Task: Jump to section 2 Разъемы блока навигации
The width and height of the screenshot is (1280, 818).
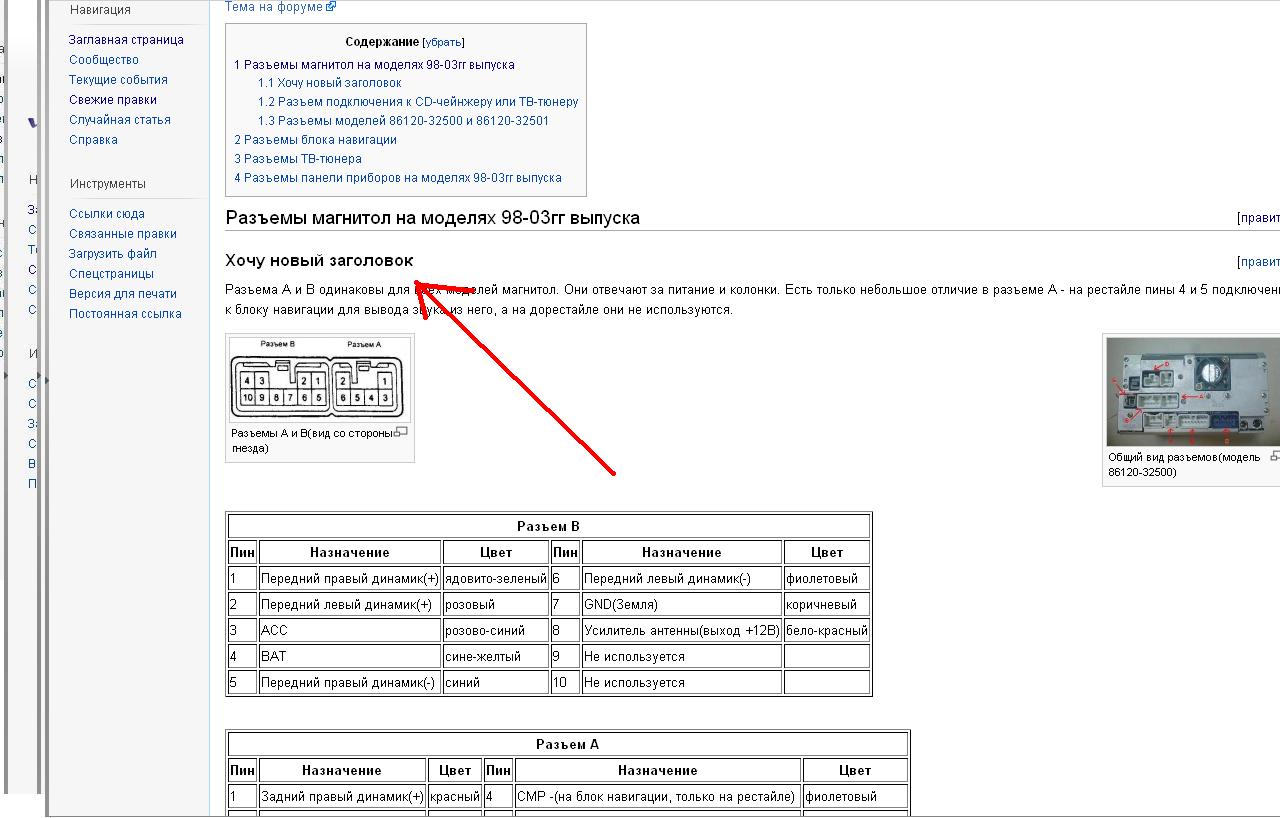Action: tap(315, 140)
